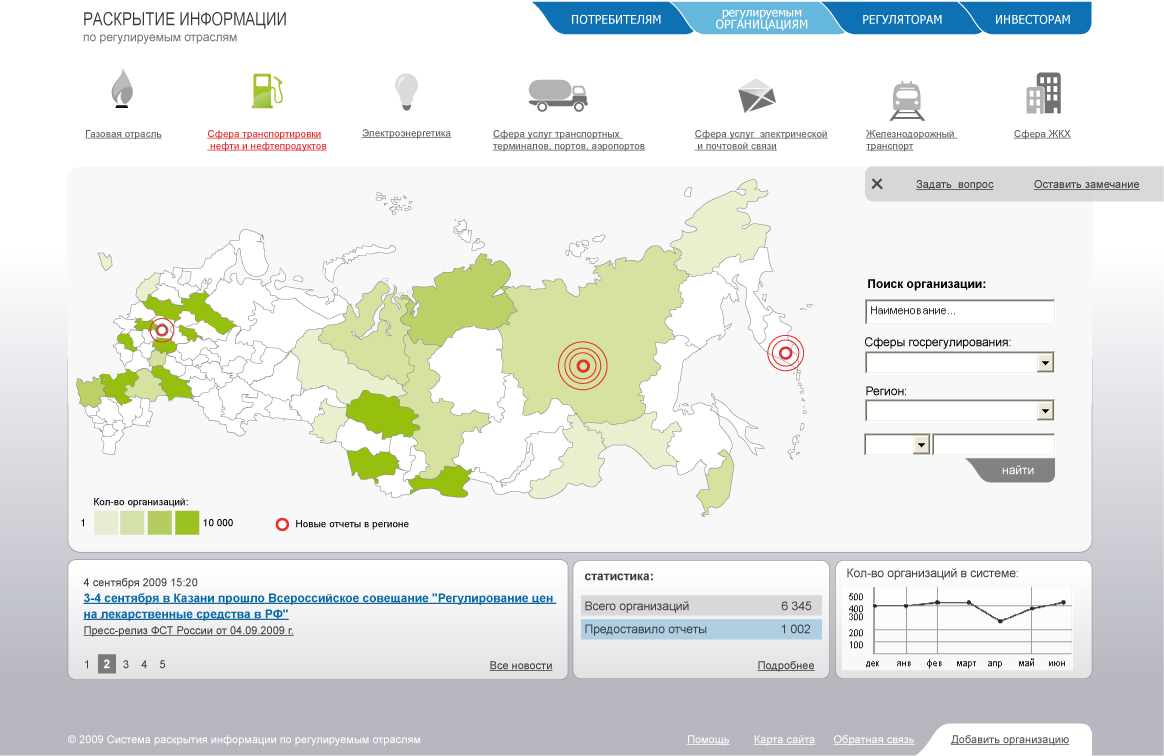Click the Оставить замечание link
Image resolution: width=1164 pixels, height=756 pixels.
pyautogui.click(x=1086, y=184)
